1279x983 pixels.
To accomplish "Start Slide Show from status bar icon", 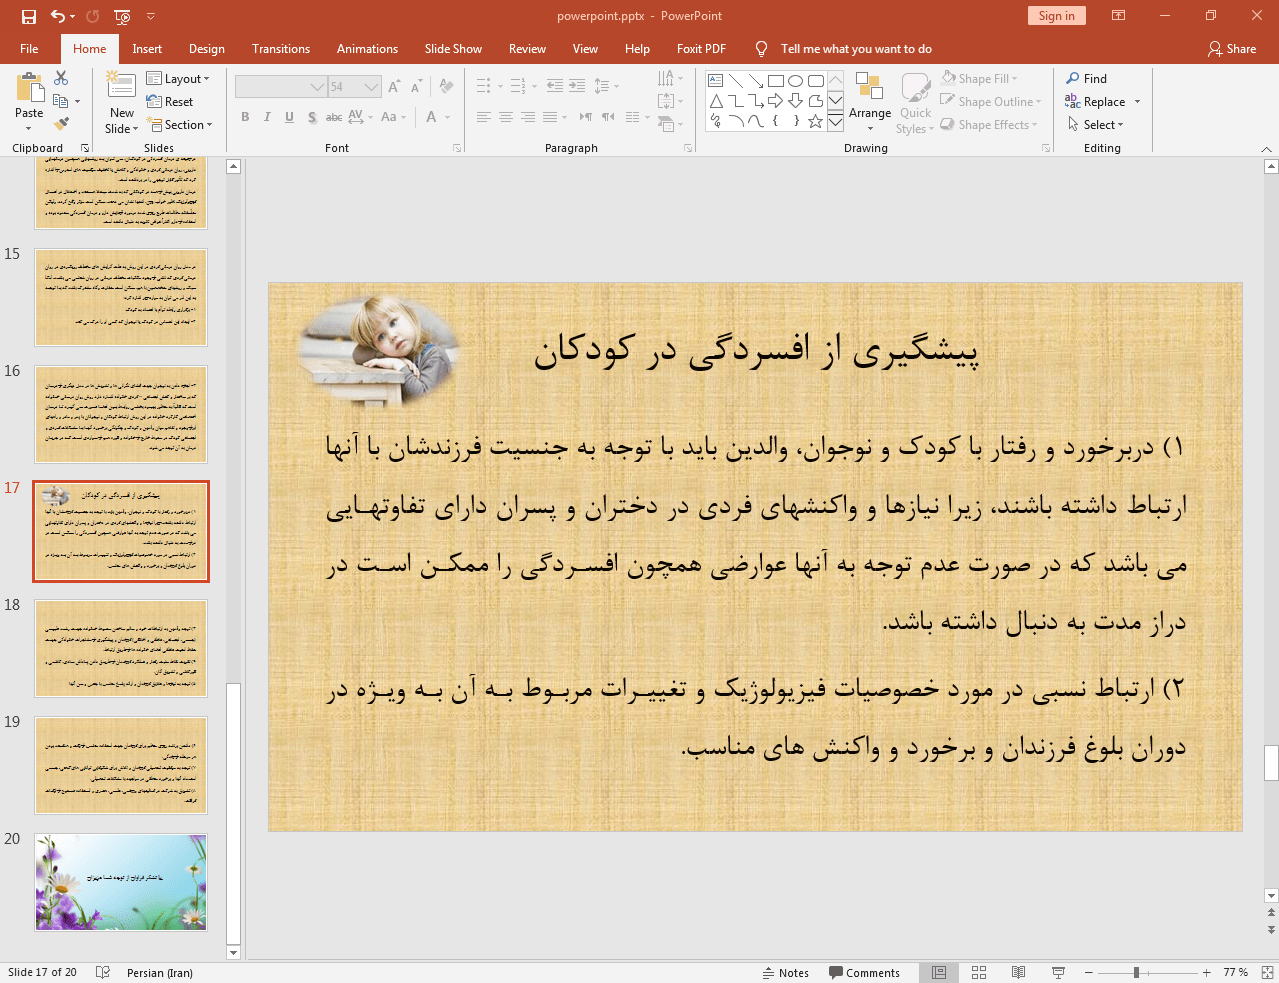I will tap(1058, 972).
